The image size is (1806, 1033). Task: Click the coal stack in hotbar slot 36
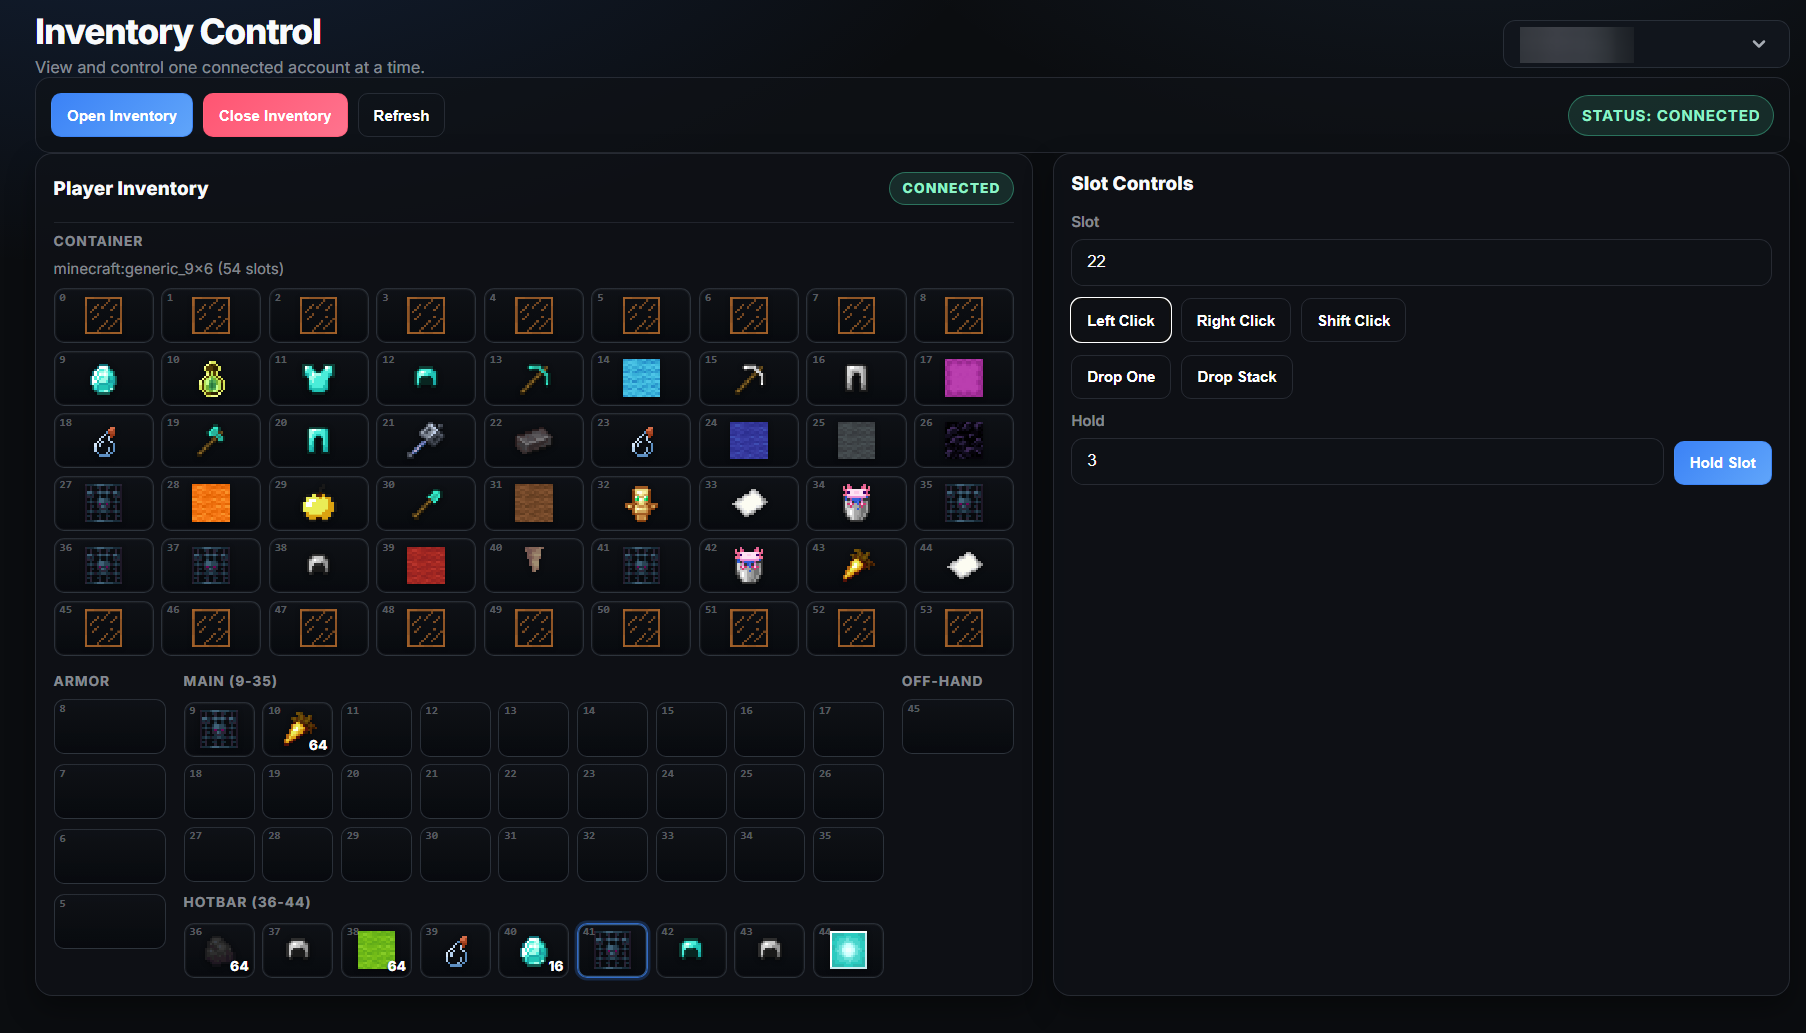tap(219, 950)
